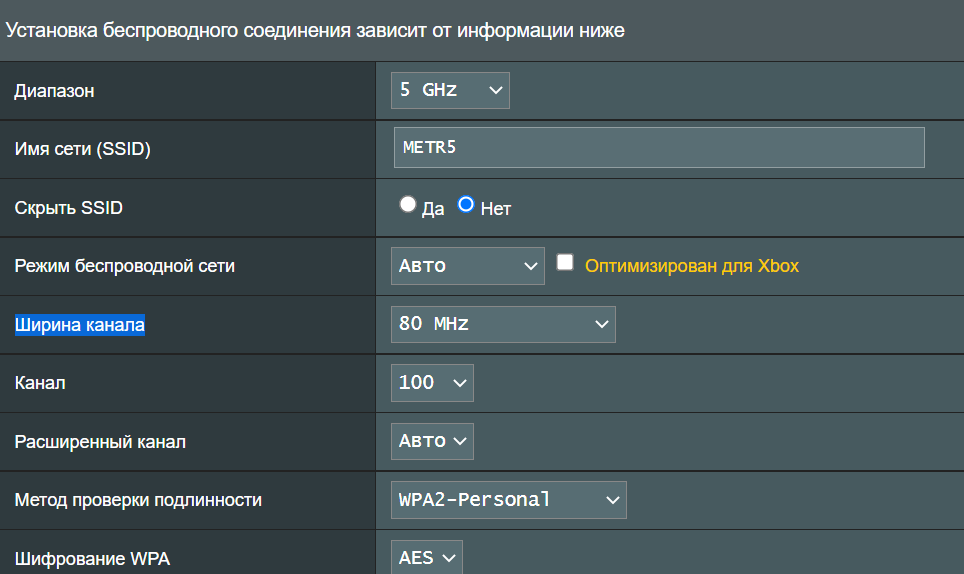Open the WPA2-Personal authentication method dropdown
This screenshot has width=964, height=574.
pyautogui.click(x=508, y=500)
